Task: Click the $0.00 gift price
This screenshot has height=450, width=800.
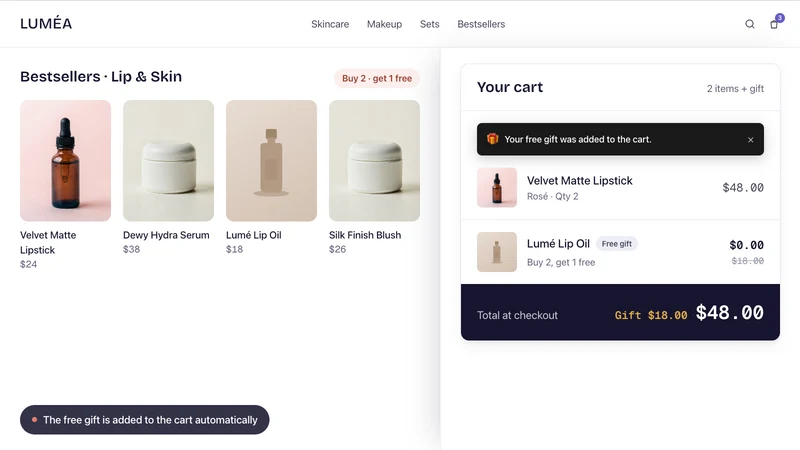Action: [746, 245]
